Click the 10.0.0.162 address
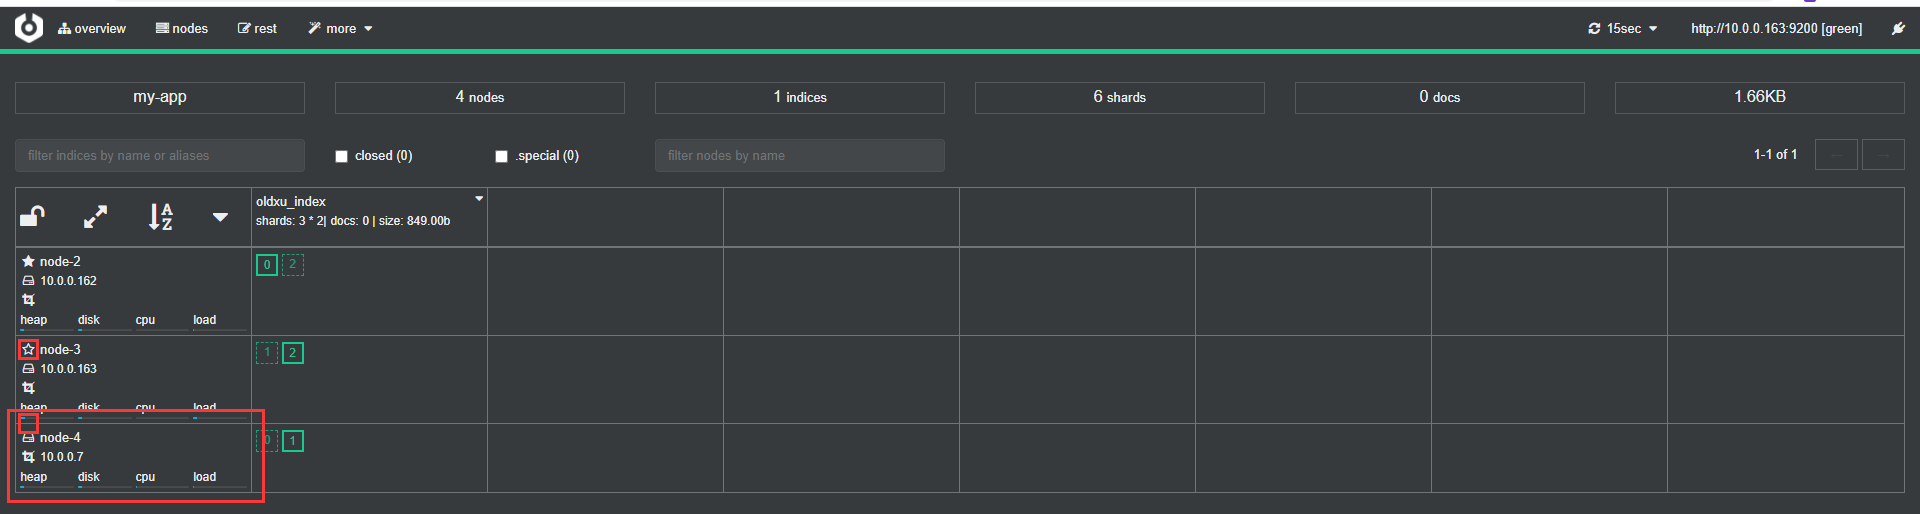Viewport: 1920px width, 514px height. click(68, 281)
